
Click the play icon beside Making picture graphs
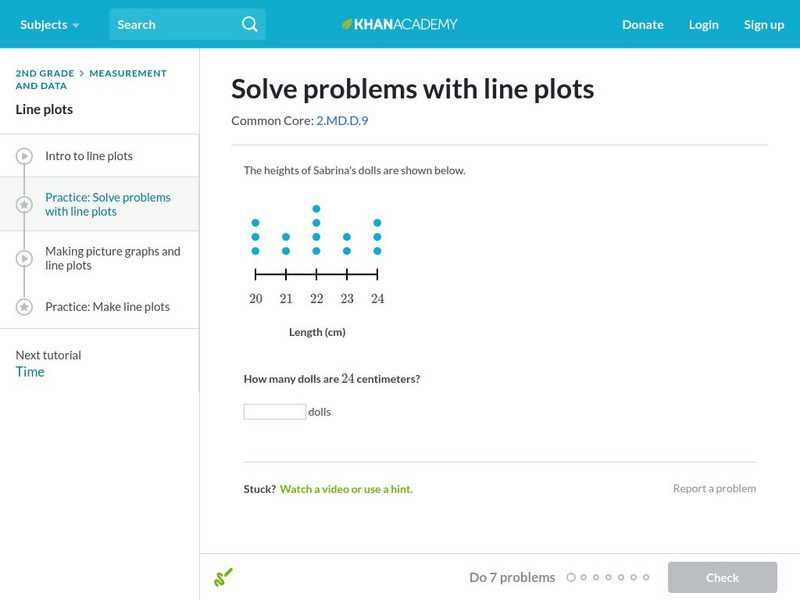(24, 259)
